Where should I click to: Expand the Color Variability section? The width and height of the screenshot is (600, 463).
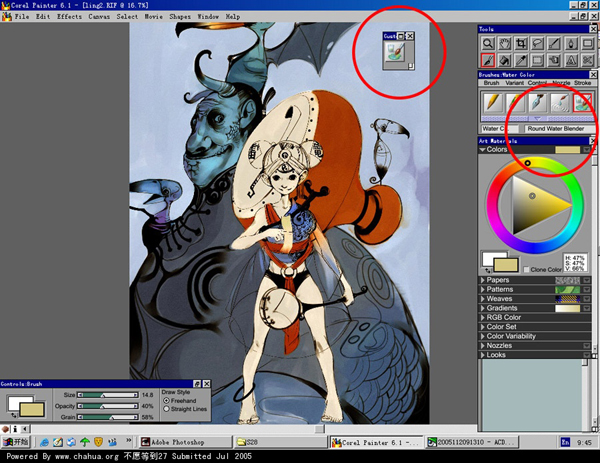pyautogui.click(x=483, y=336)
